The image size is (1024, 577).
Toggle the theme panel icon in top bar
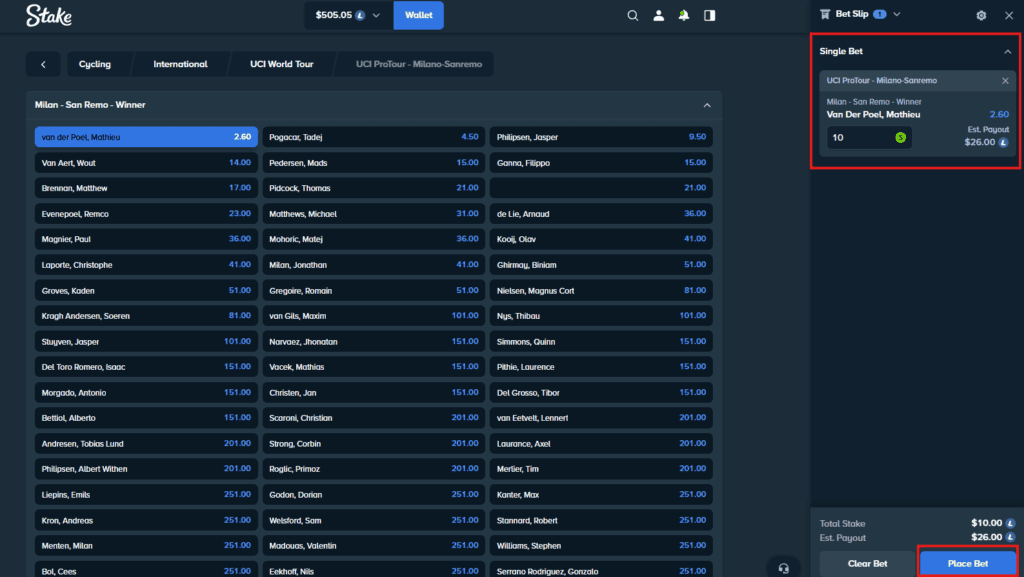[x=709, y=16]
